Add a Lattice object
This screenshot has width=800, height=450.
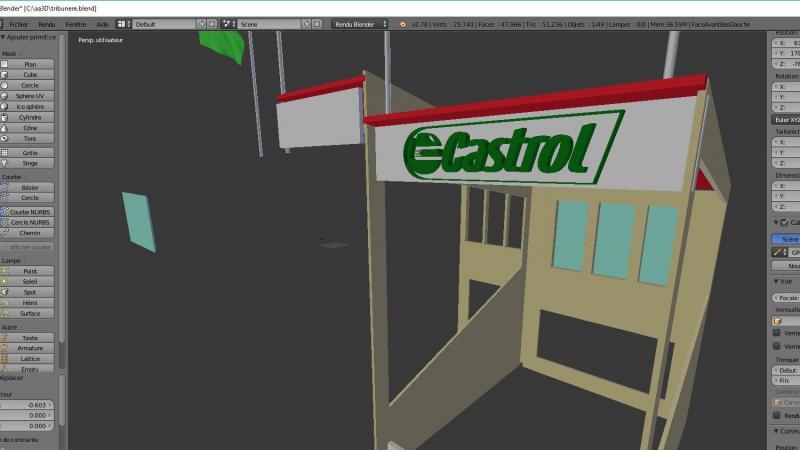point(30,358)
